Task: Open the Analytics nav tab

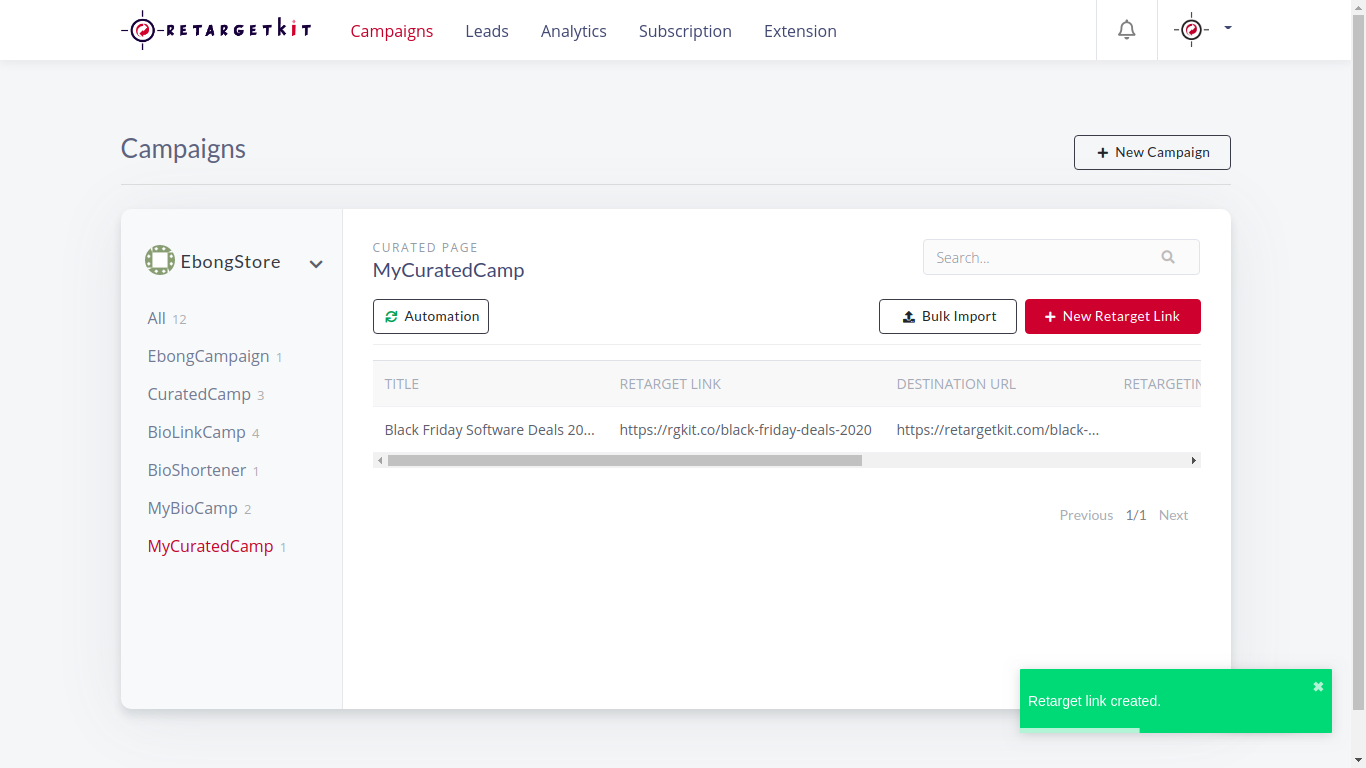Action: (x=574, y=31)
